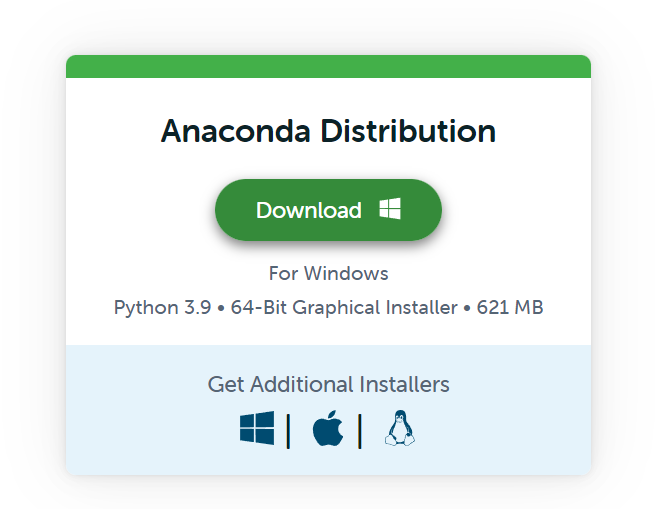
Task: Choose the Linux penguin installer icon
Action: pyautogui.click(x=400, y=428)
